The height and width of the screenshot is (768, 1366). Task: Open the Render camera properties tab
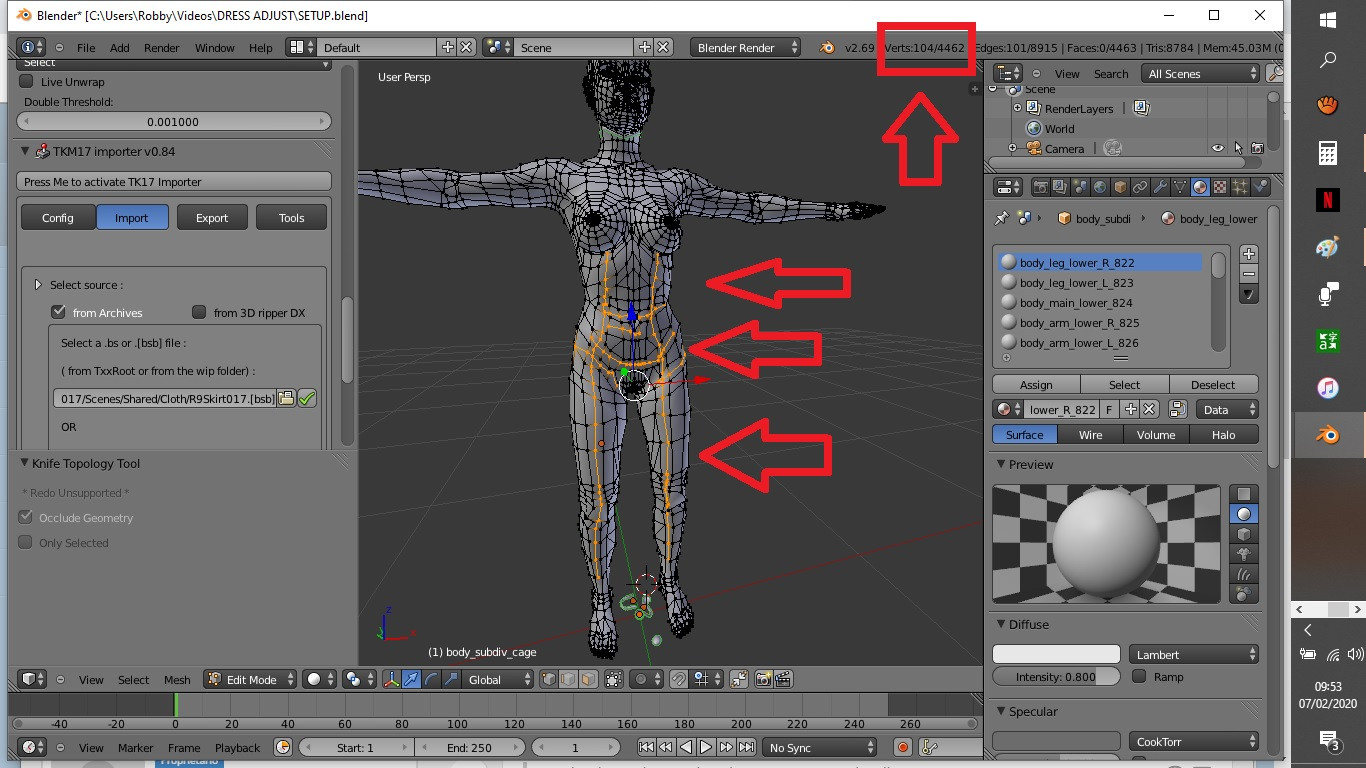[x=1040, y=187]
